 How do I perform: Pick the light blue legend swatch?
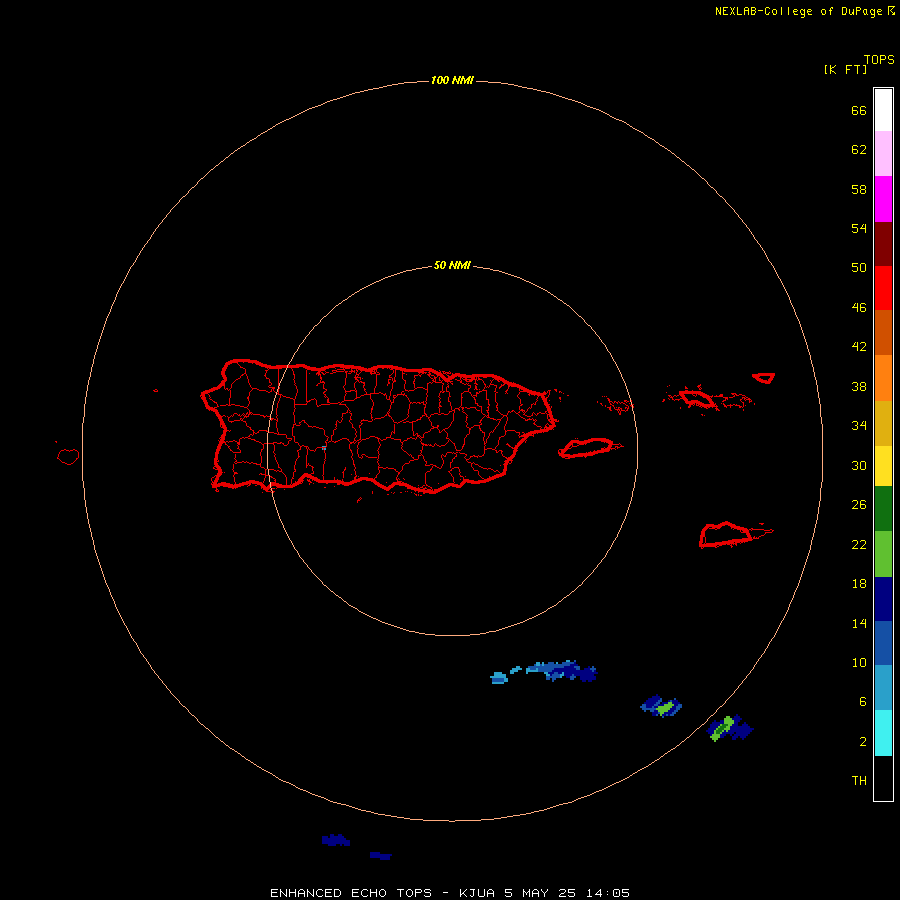pos(883,687)
